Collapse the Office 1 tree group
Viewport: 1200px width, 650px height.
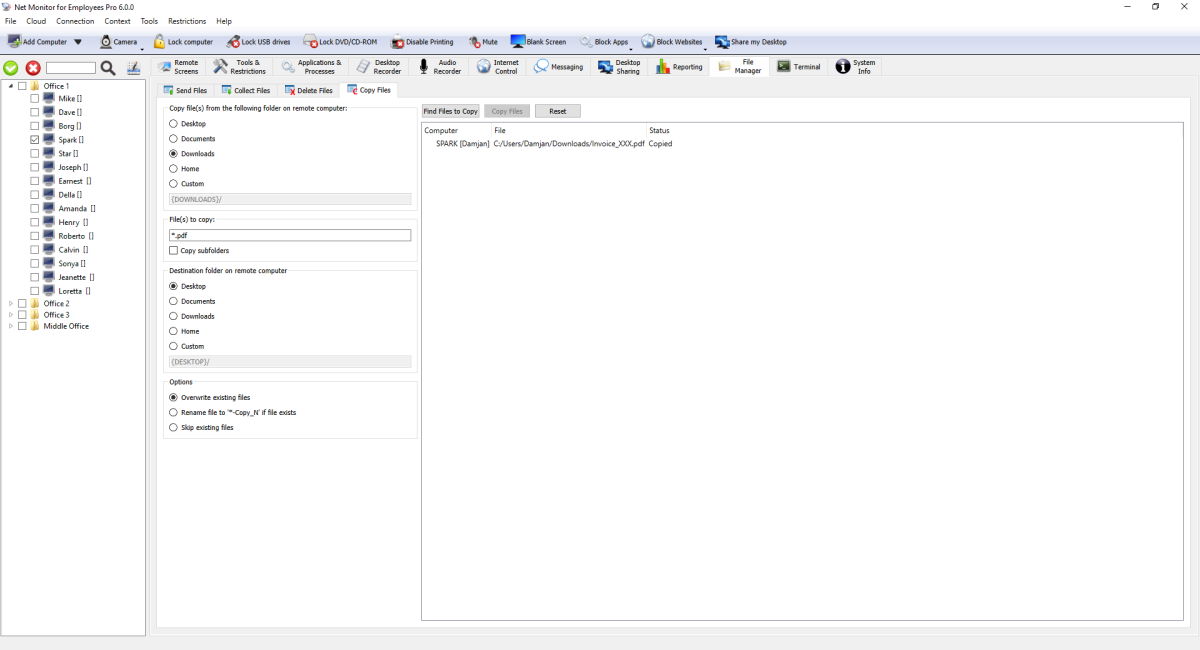[x=11, y=86]
